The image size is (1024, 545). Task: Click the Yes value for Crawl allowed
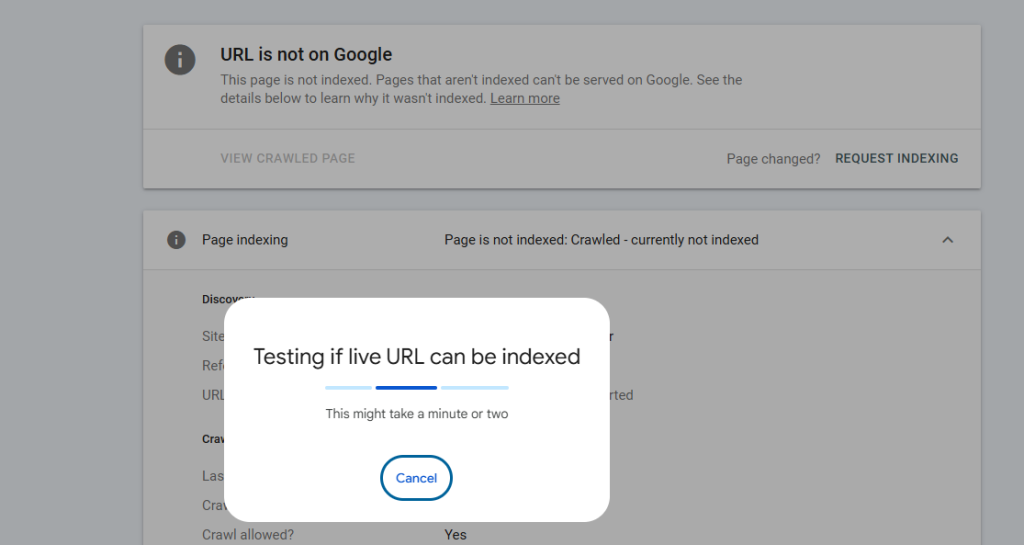pyautogui.click(x=455, y=535)
